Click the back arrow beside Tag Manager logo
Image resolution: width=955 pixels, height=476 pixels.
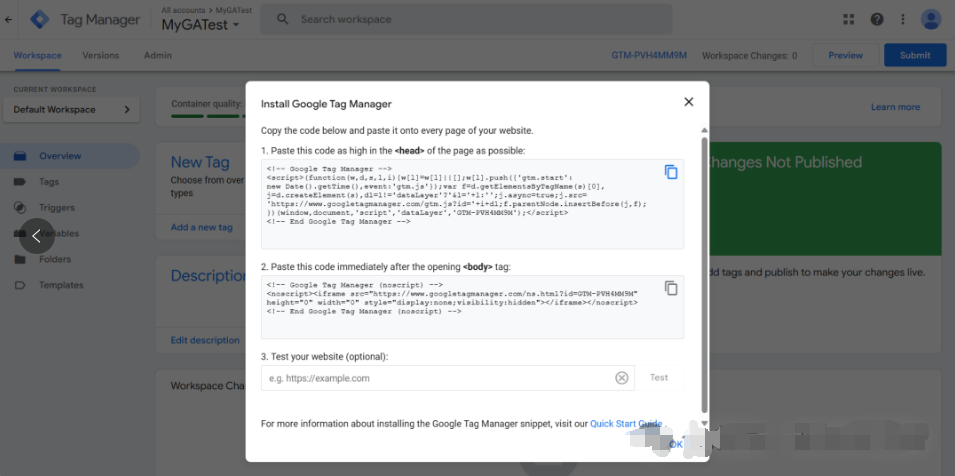(x=8, y=19)
